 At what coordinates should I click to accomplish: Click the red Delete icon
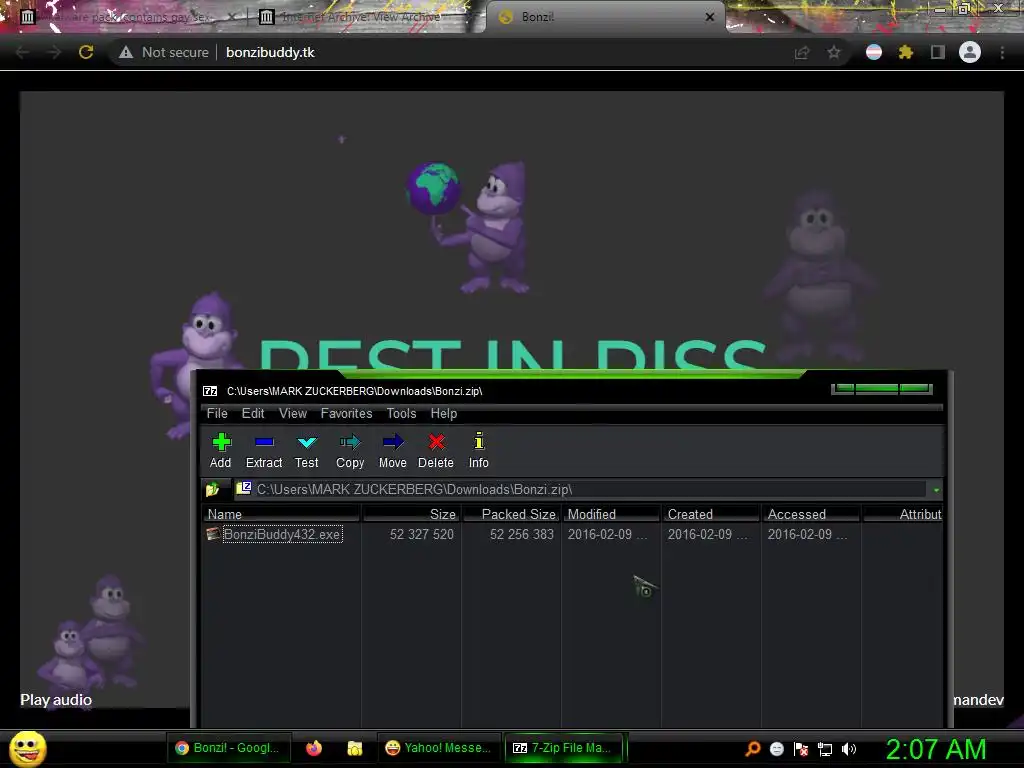436,443
